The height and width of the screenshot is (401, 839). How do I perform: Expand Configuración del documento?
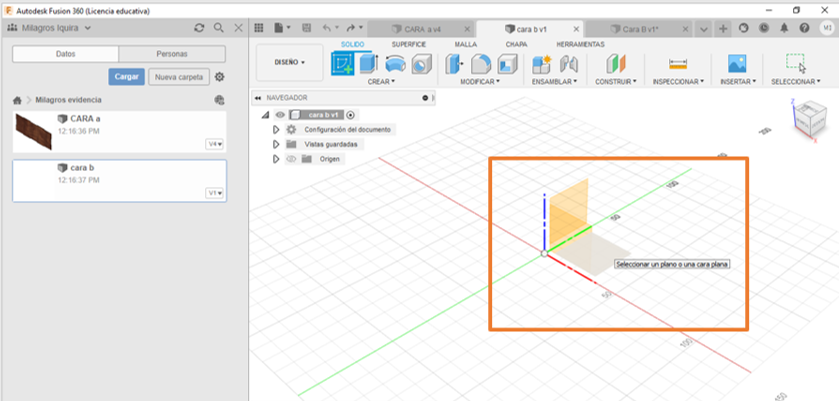click(276, 130)
